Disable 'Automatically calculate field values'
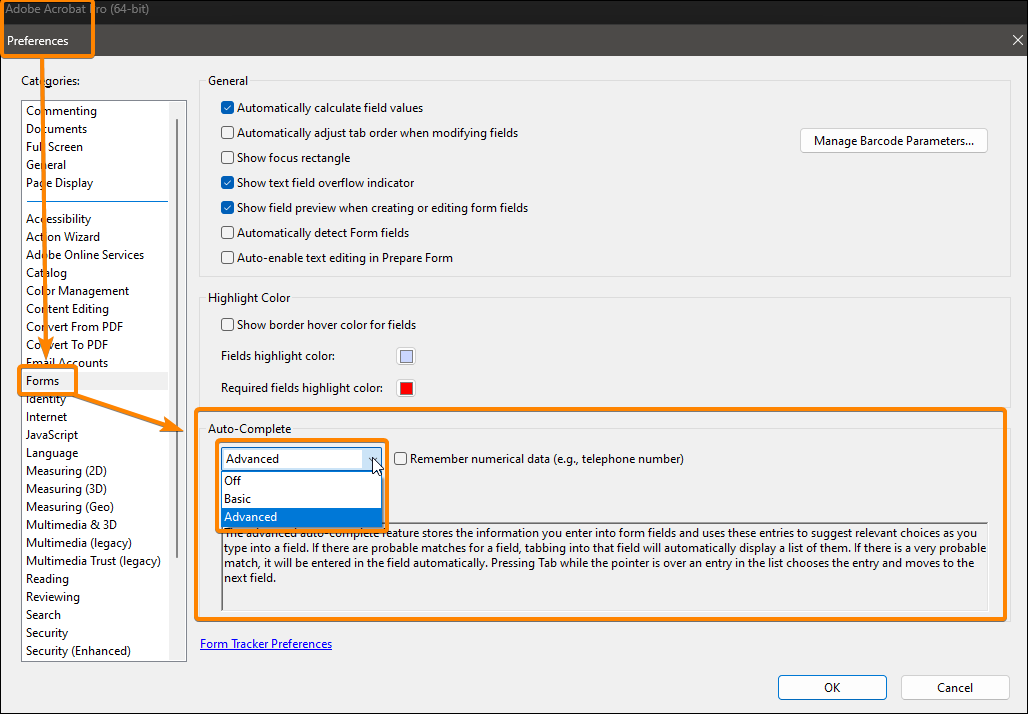 (227, 107)
